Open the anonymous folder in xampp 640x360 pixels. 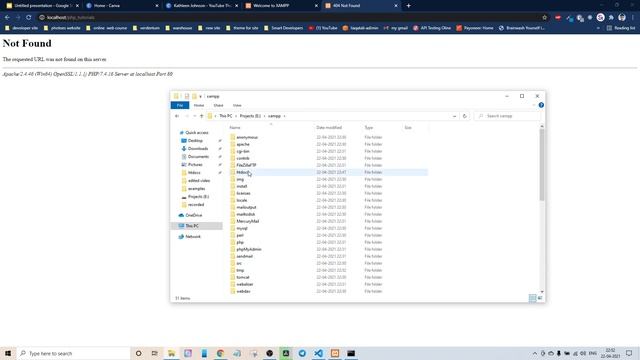pos(247,138)
